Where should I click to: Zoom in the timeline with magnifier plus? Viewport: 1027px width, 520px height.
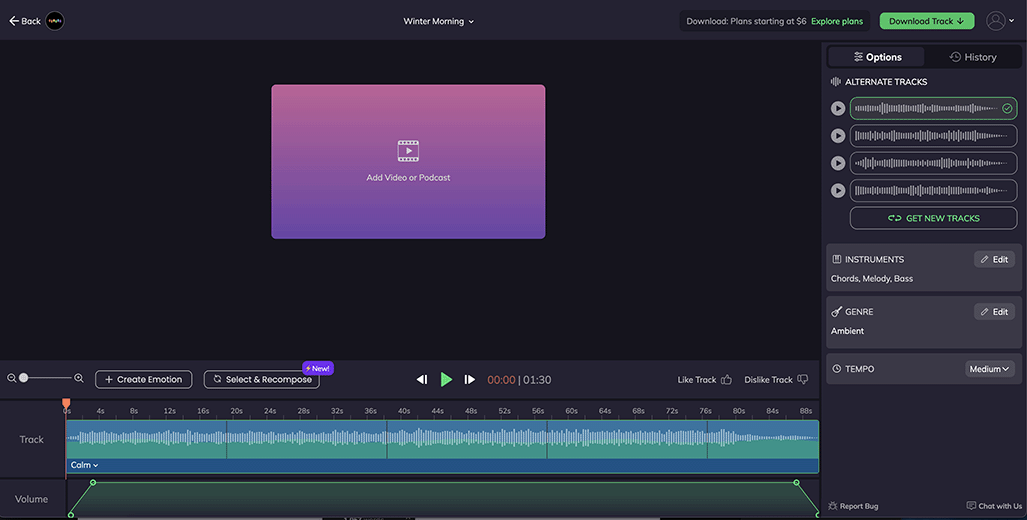tap(79, 378)
